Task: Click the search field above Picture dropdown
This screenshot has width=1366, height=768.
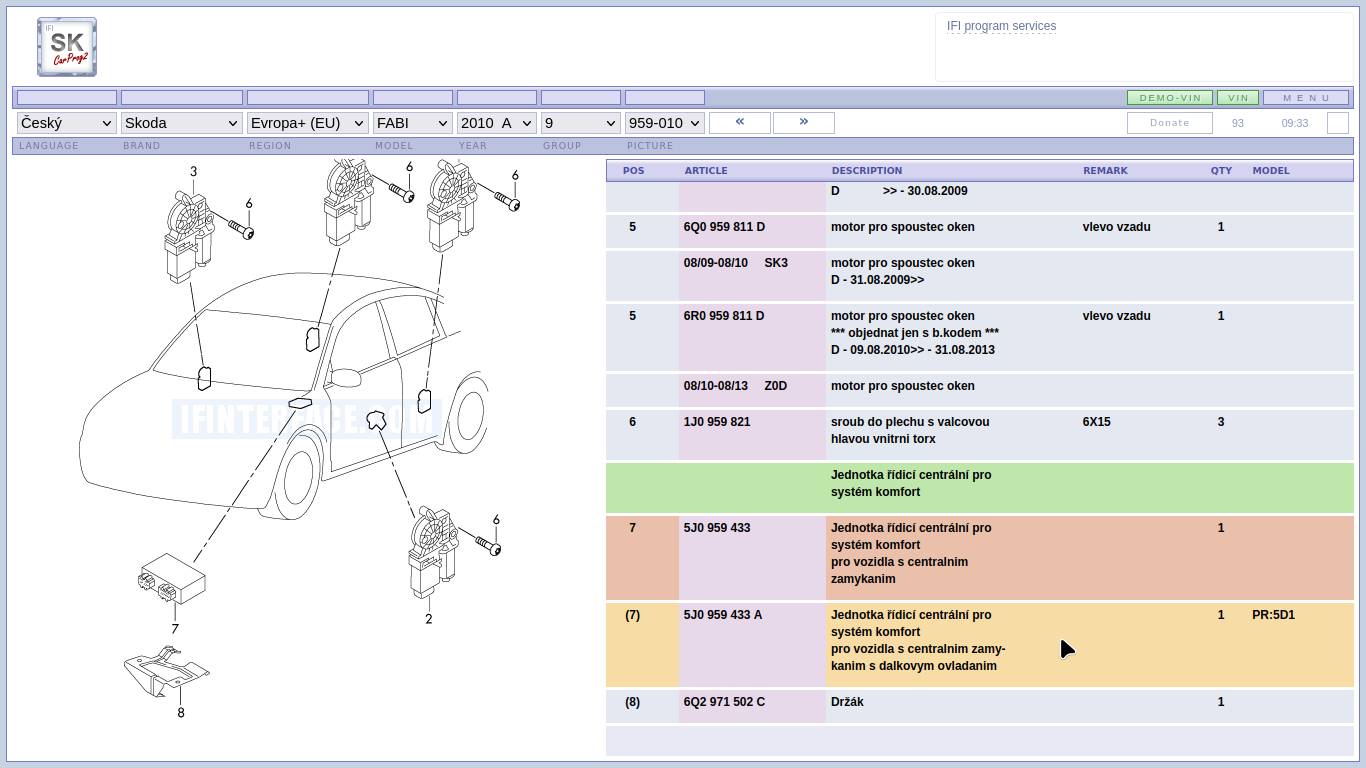Action: click(665, 98)
